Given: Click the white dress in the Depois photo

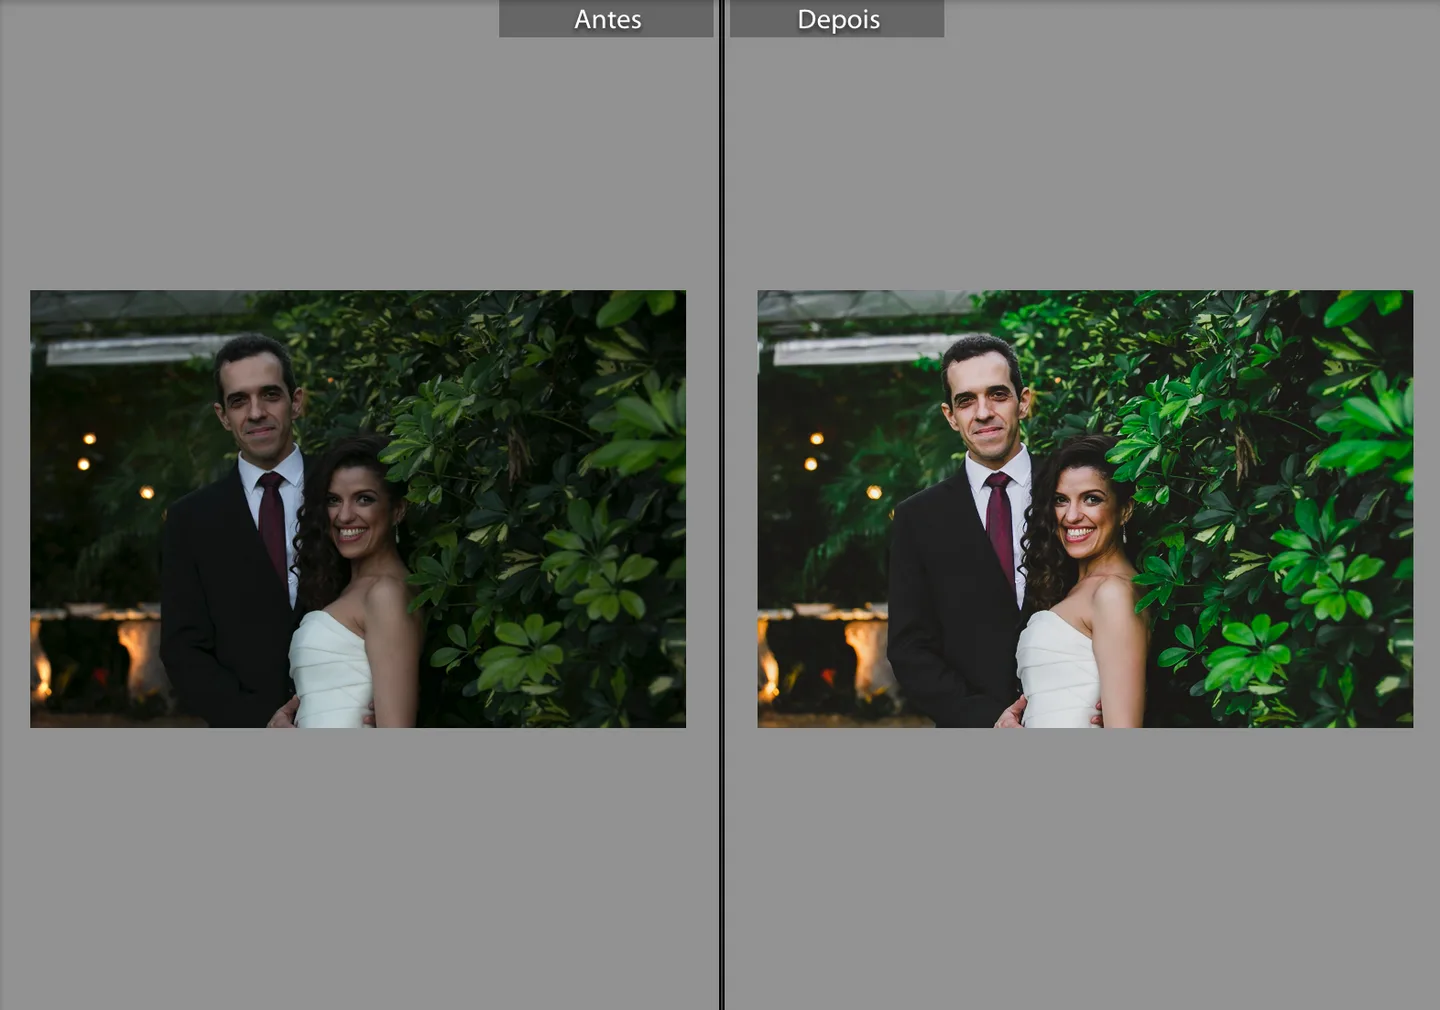Looking at the screenshot, I should point(1059,670).
